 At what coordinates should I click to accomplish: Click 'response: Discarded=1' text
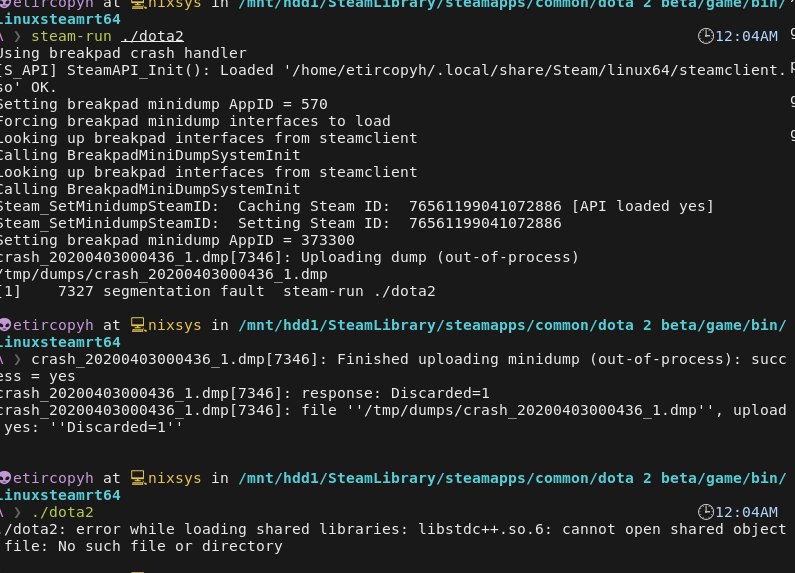(x=395, y=393)
